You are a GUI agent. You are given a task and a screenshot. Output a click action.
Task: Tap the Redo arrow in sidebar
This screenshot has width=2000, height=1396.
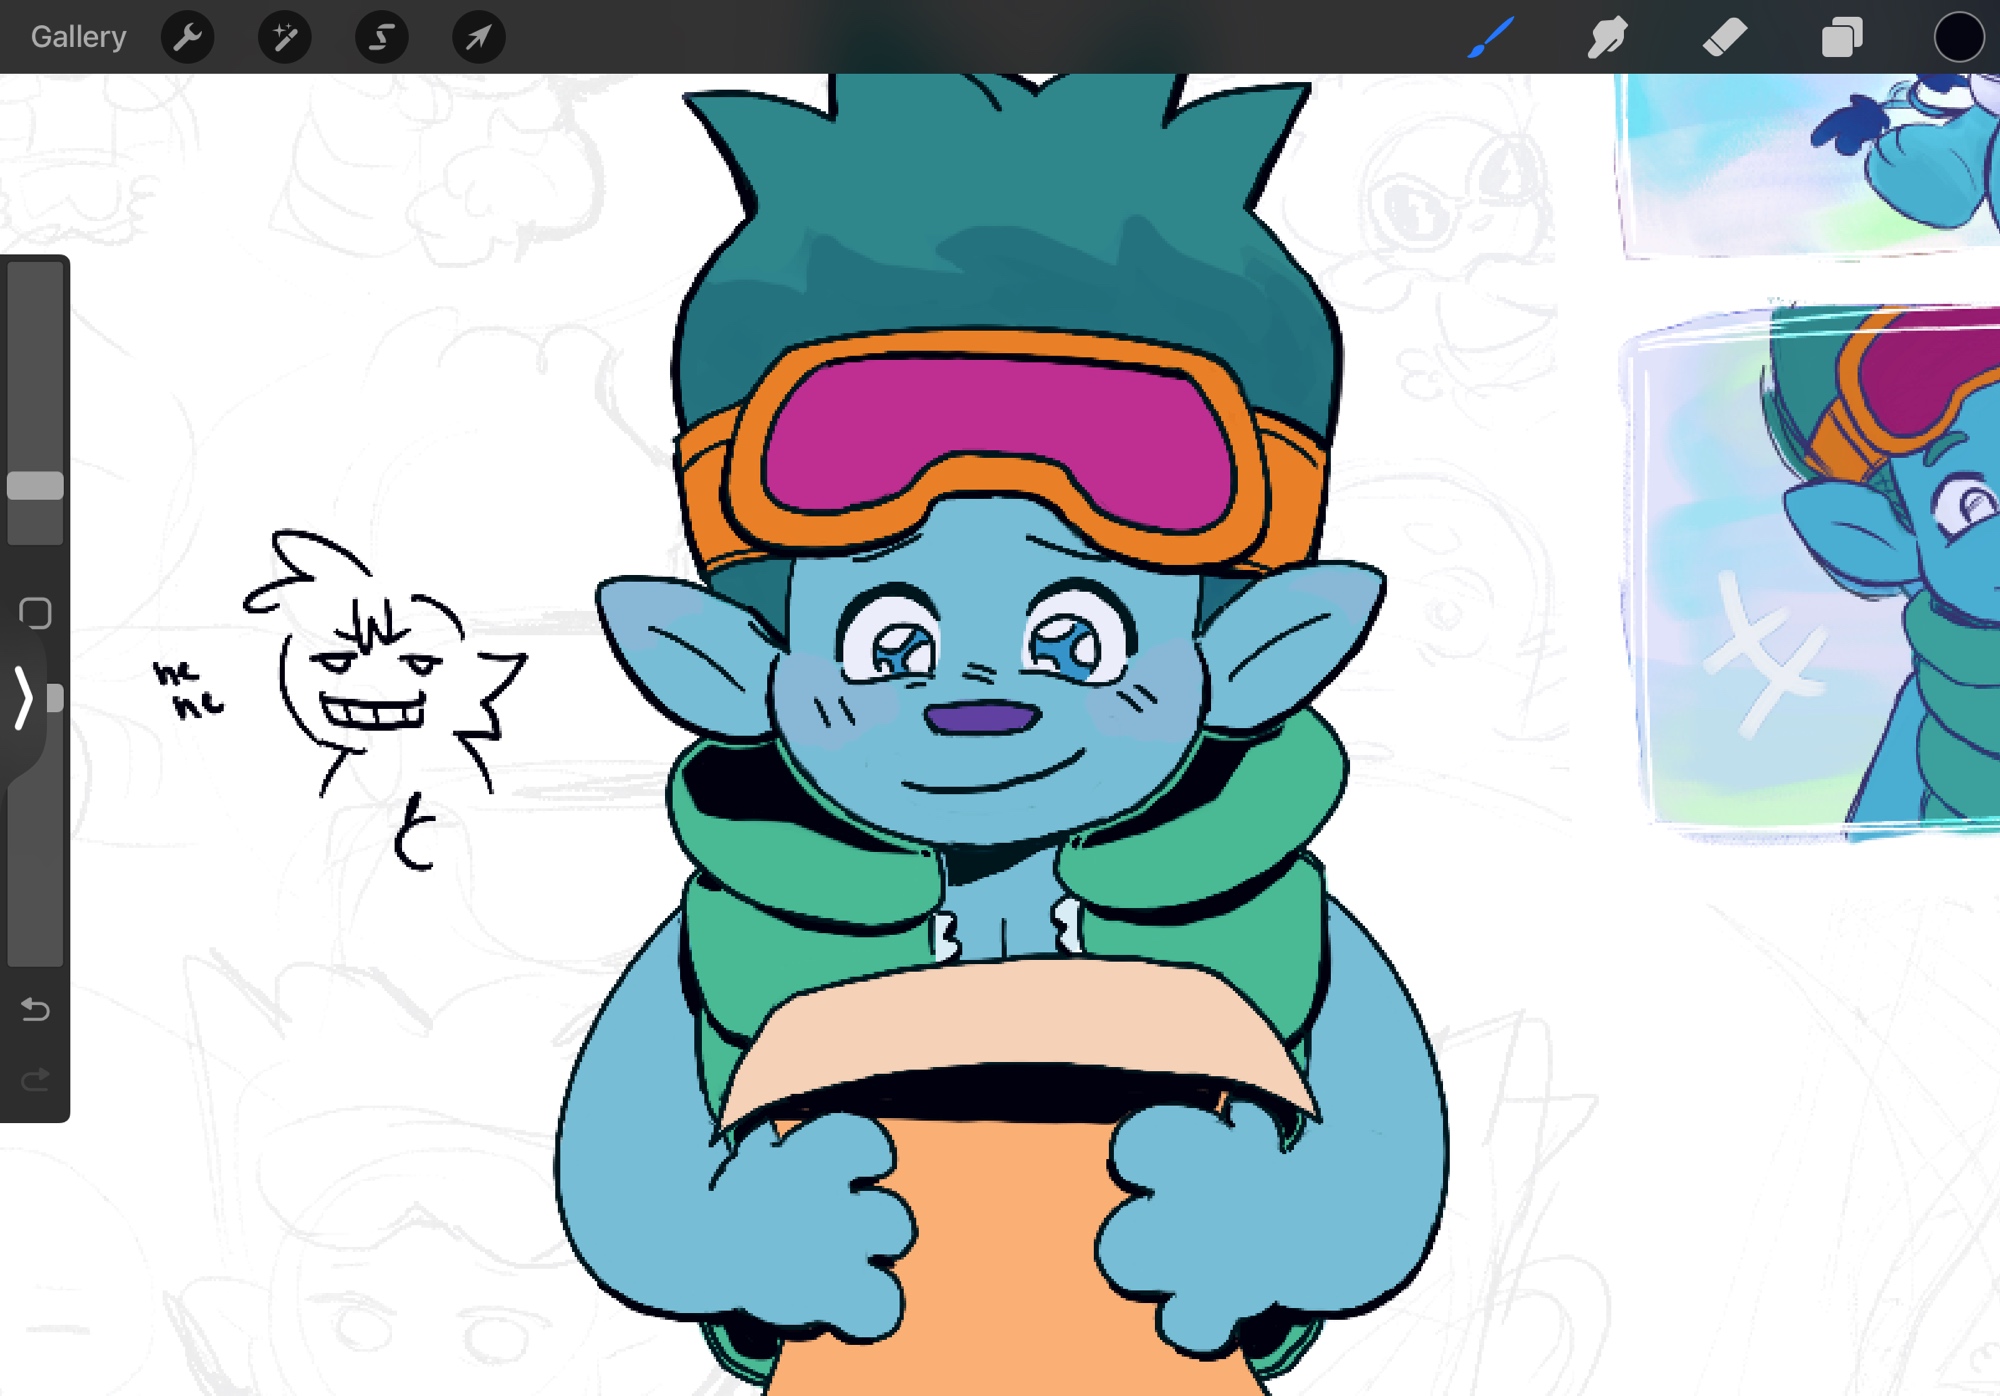point(35,1080)
